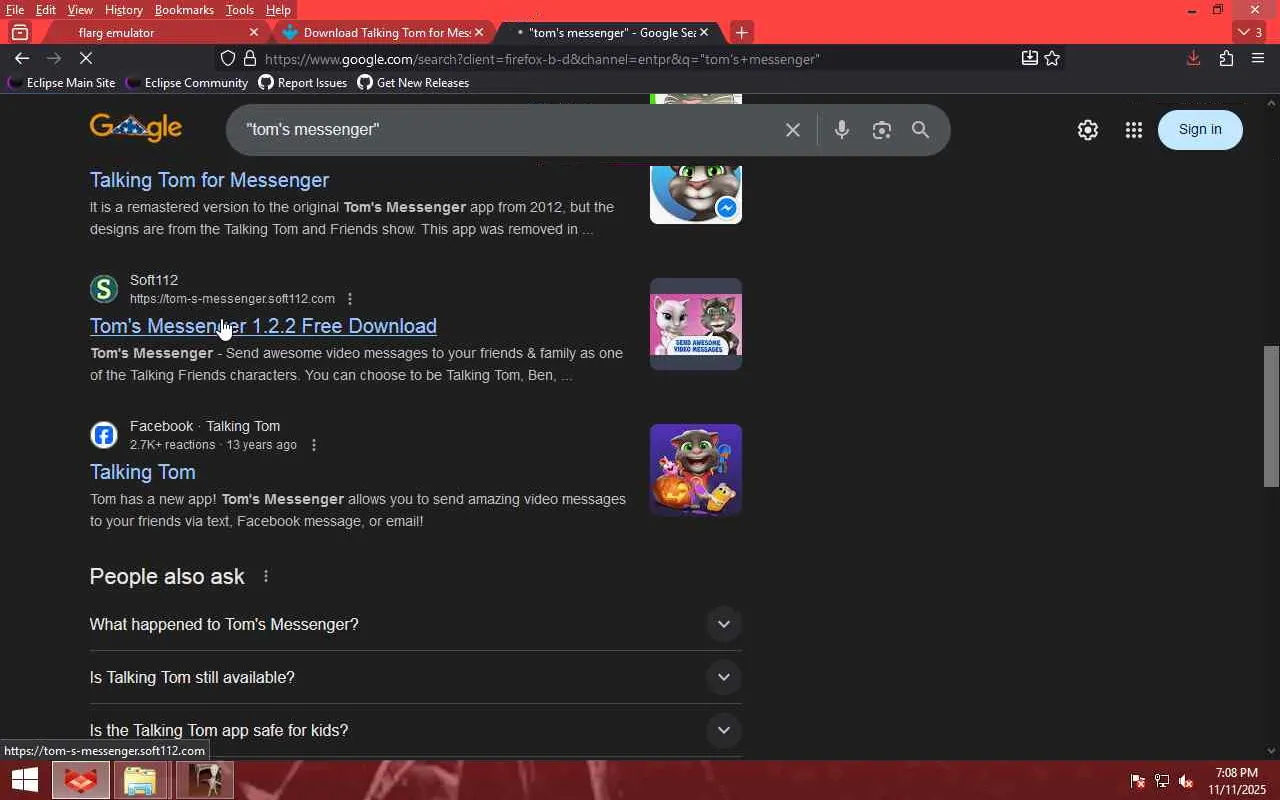Image resolution: width=1280 pixels, height=800 pixels.
Task: Open the Firefox View icon
Action: coord(20,32)
